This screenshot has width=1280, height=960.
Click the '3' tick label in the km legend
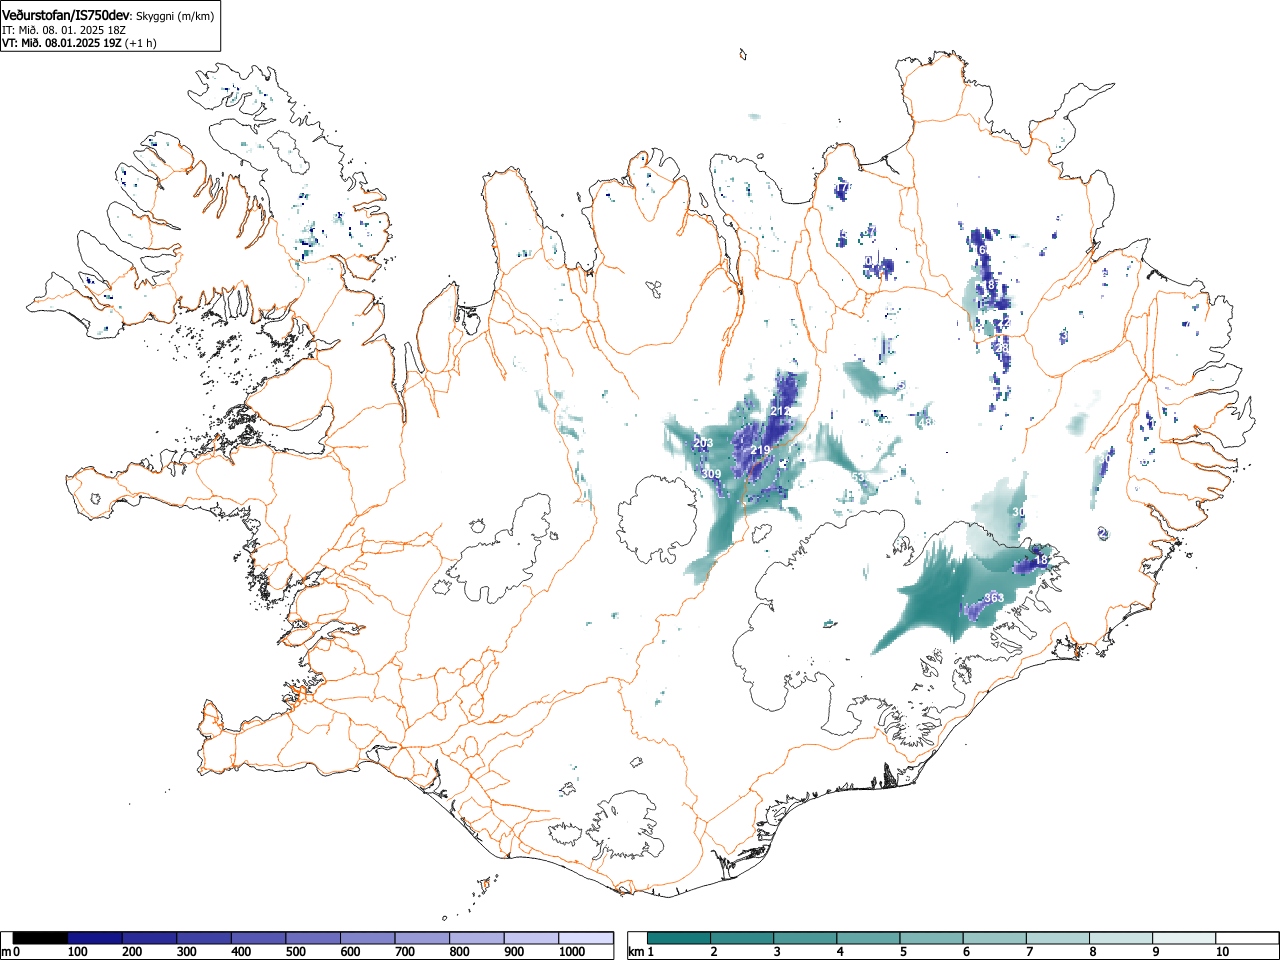pyautogui.click(x=776, y=952)
